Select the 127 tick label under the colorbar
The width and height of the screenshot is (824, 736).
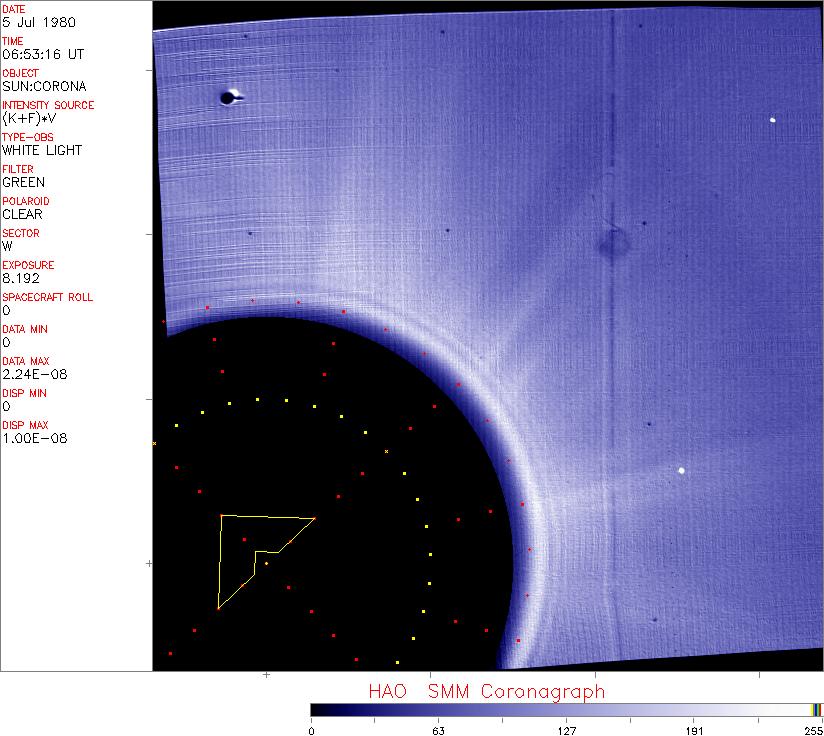[566, 729]
